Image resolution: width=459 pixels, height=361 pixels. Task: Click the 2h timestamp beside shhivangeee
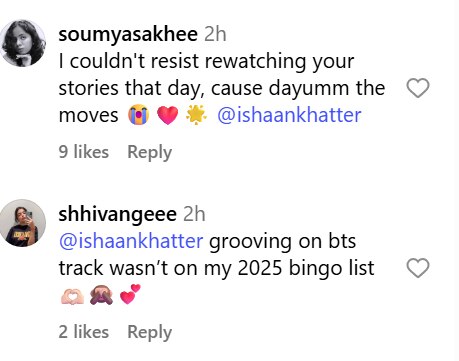[x=194, y=214]
